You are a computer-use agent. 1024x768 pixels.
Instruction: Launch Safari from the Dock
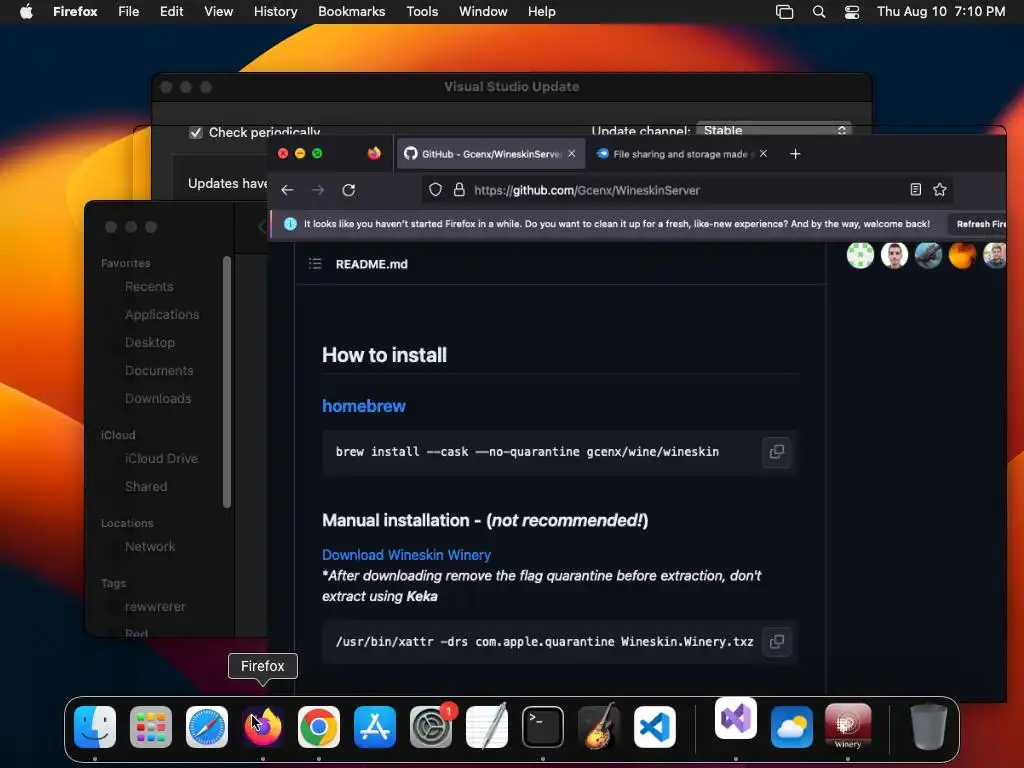207,727
